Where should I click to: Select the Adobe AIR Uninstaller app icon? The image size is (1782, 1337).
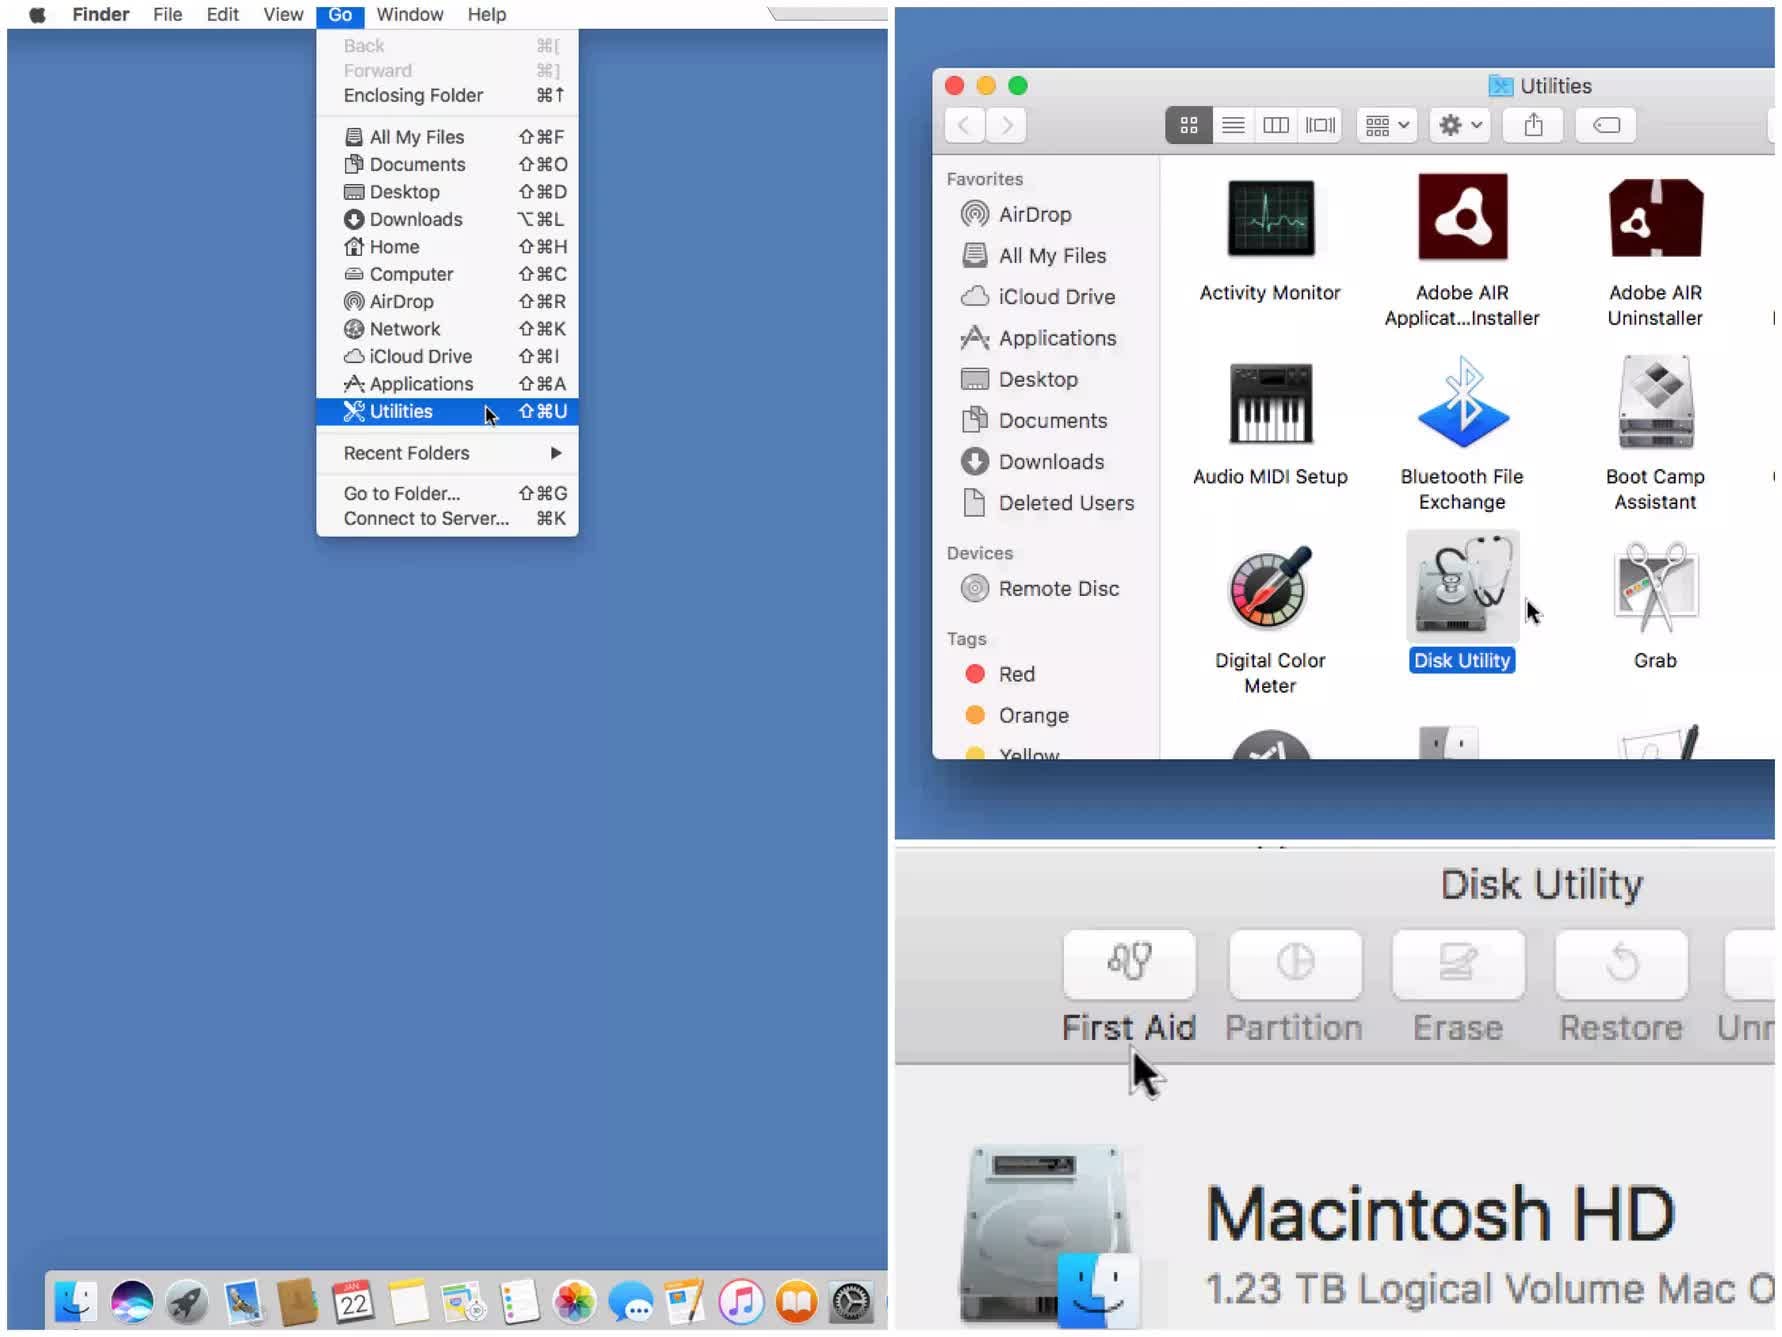pos(1655,217)
